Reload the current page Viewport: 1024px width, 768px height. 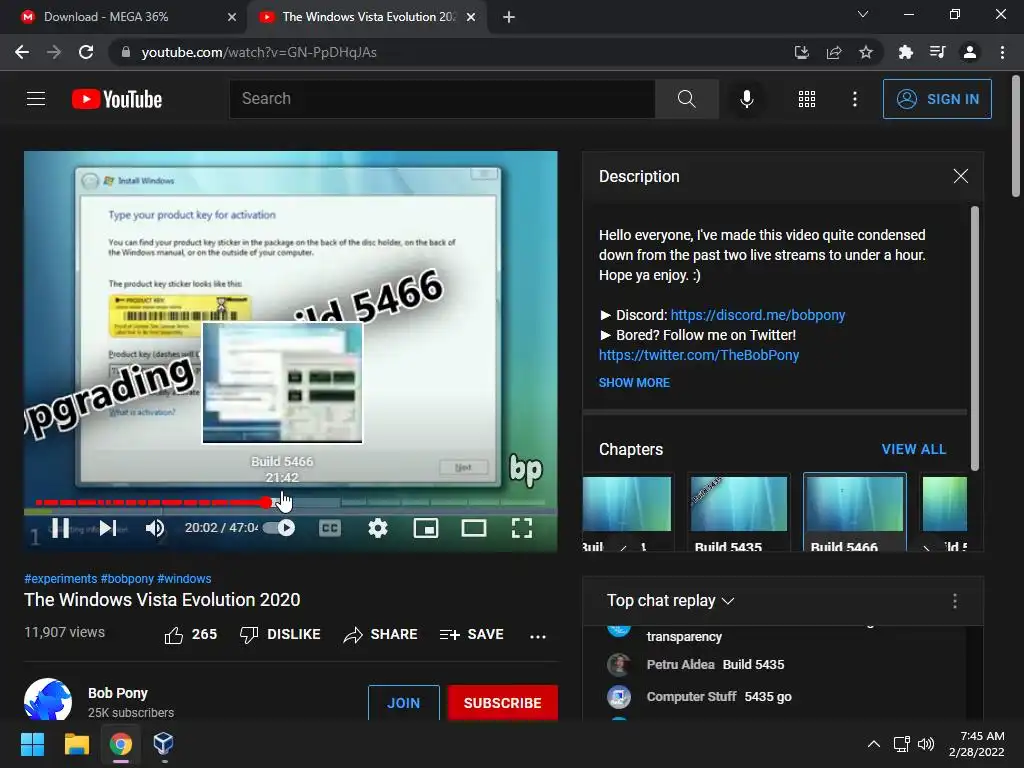pyautogui.click(x=86, y=52)
